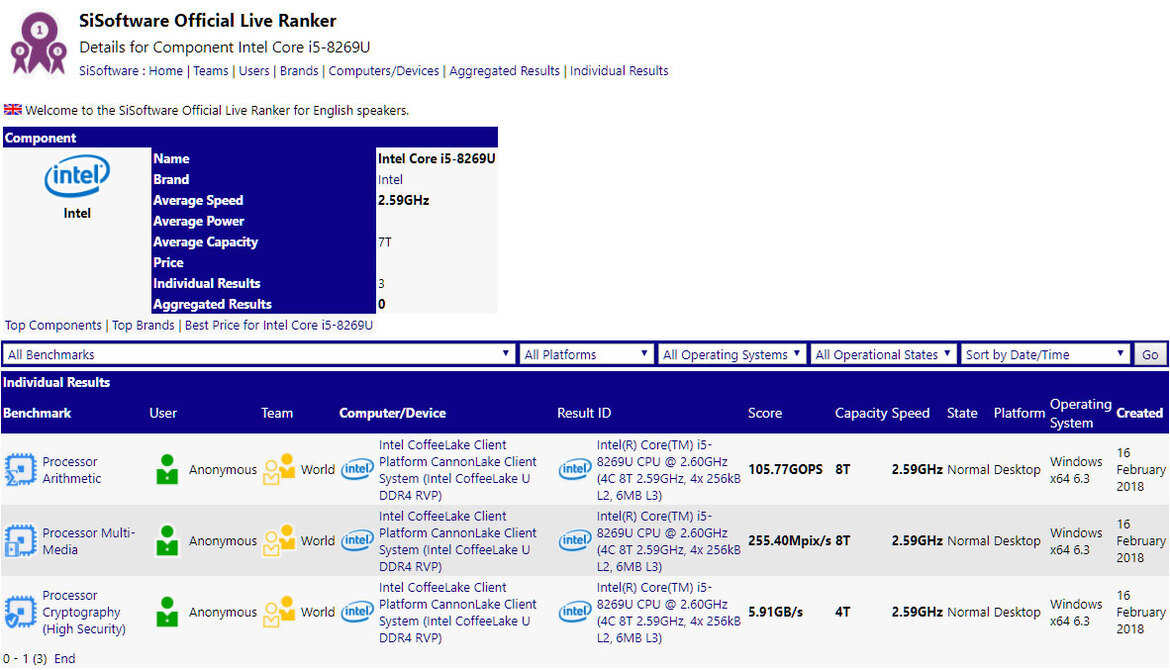The width and height of the screenshot is (1170, 670).
Task: Open result ID link in Multi-Media row
Action: (669, 541)
